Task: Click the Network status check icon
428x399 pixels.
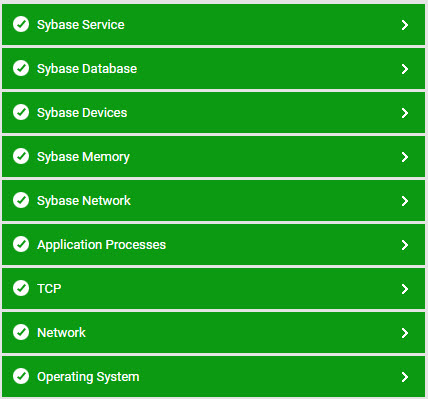Action: point(21,333)
